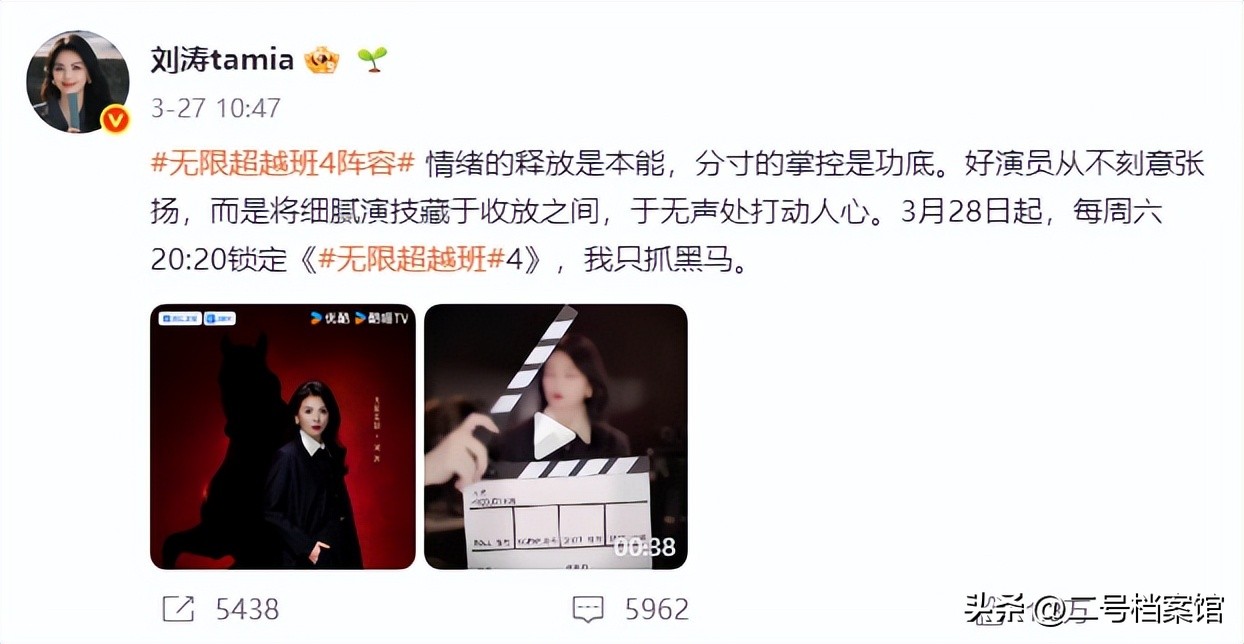The height and width of the screenshot is (644, 1244).
Task: Click the 刘涛tamia profile avatar
Action: pyautogui.click(x=77, y=82)
